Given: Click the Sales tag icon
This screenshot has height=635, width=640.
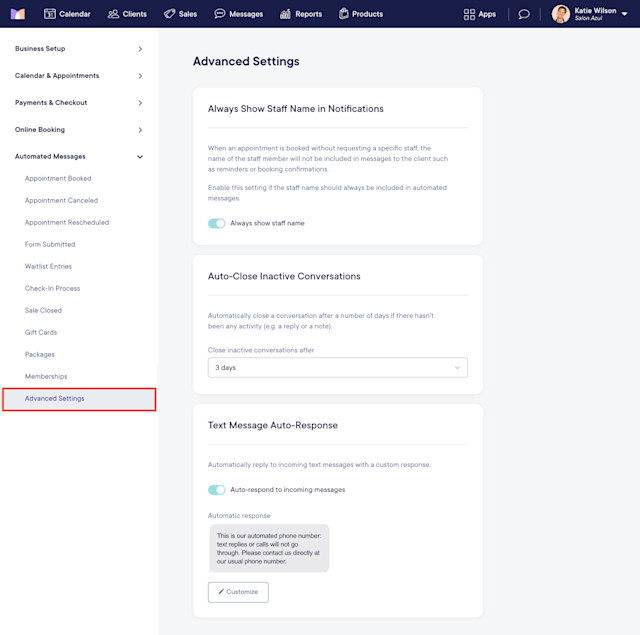Looking at the screenshot, I should coord(169,14).
